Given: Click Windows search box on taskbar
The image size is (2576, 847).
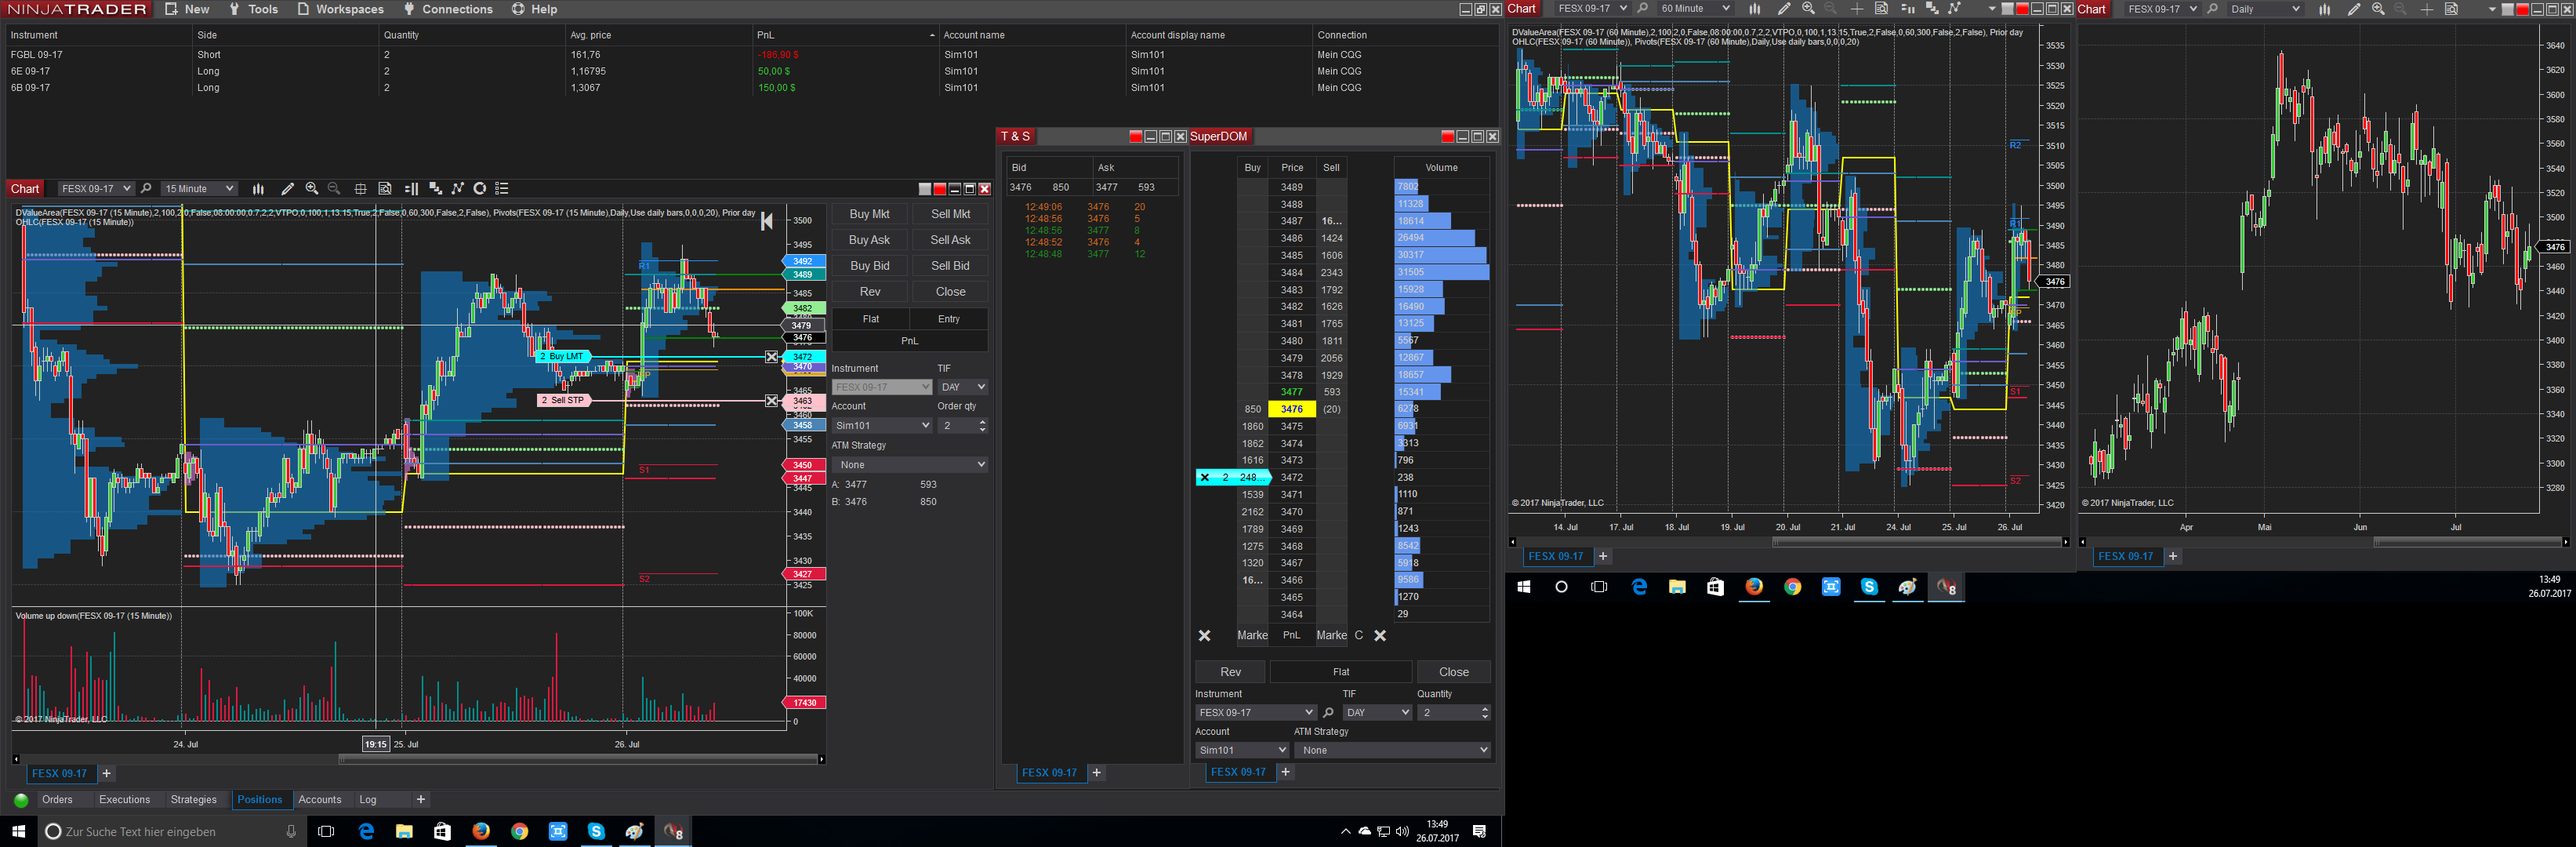Looking at the screenshot, I should click(x=172, y=831).
